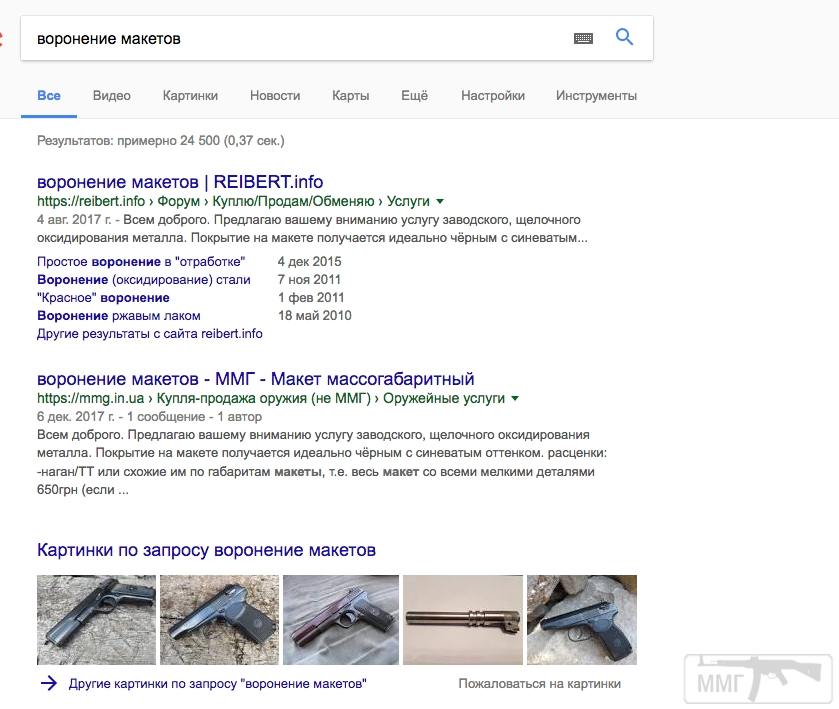Click "Пожаловаться на картинки"
The image size is (839, 709).
[x=539, y=683]
